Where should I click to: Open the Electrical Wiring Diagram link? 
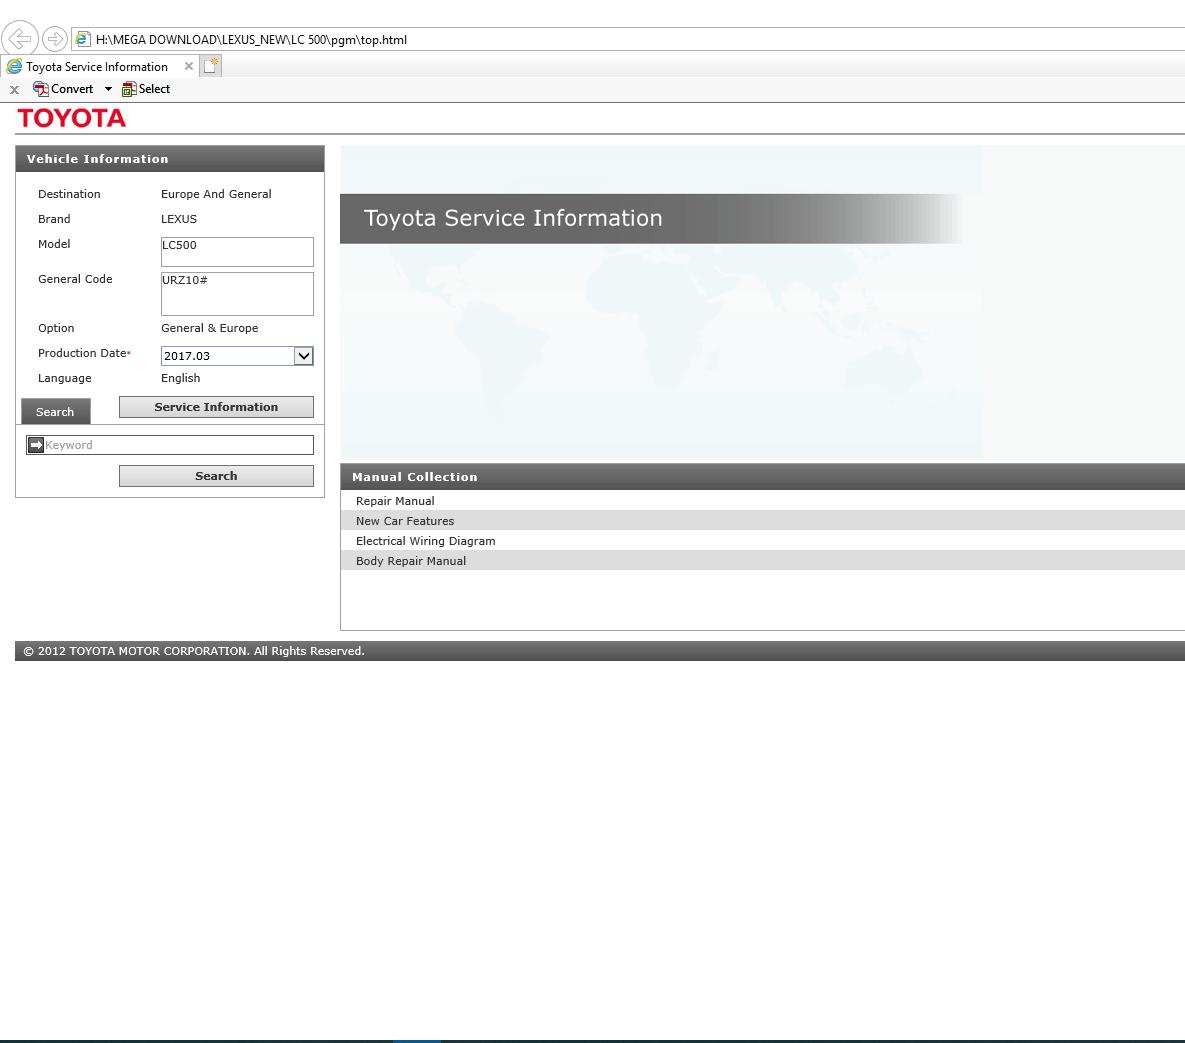[x=425, y=541]
